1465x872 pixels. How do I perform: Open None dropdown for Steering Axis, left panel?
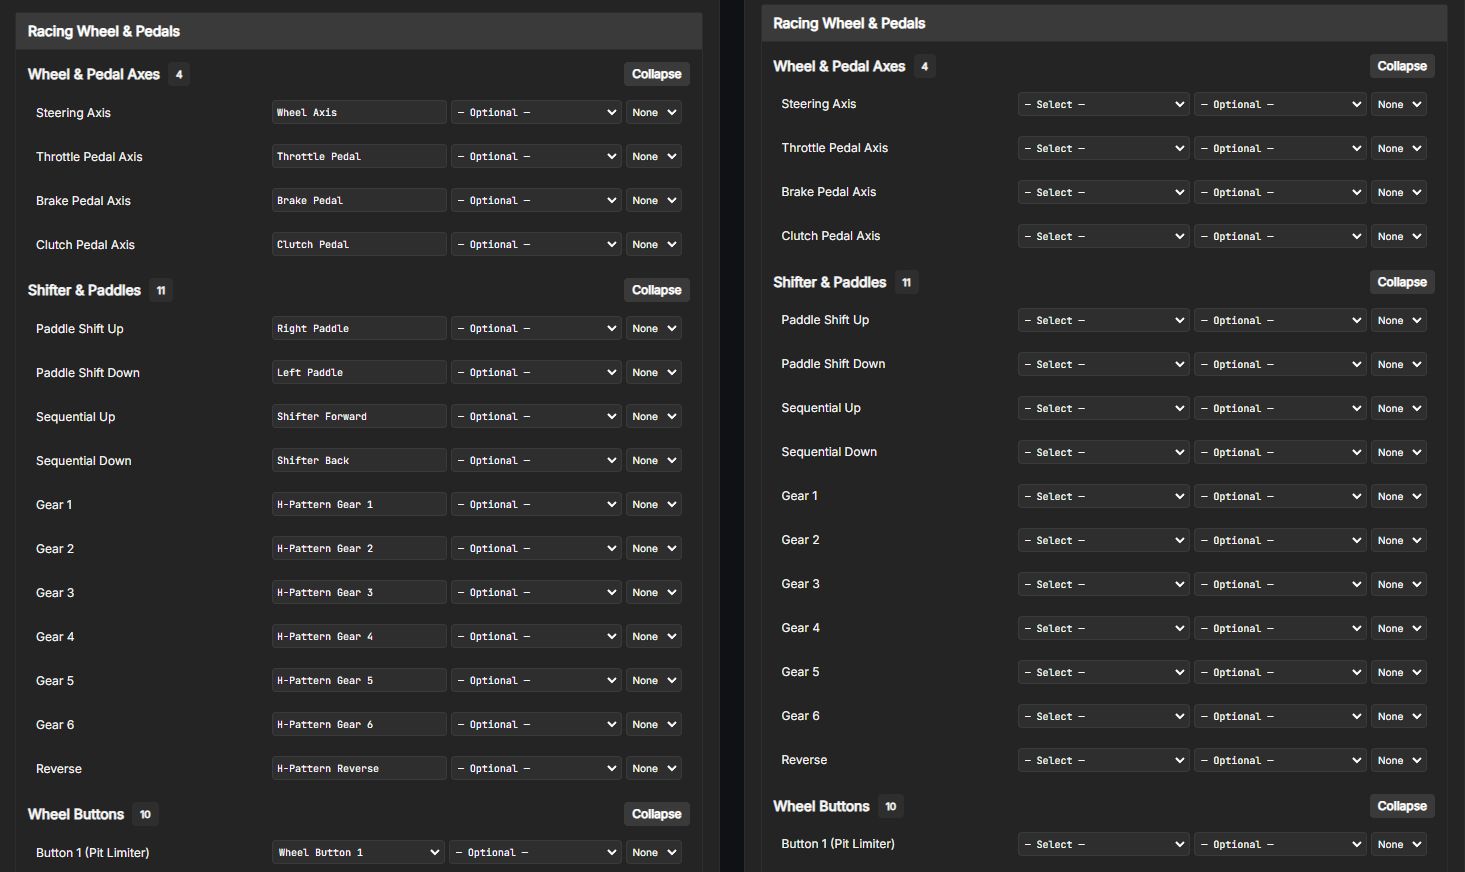[x=654, y=112]
